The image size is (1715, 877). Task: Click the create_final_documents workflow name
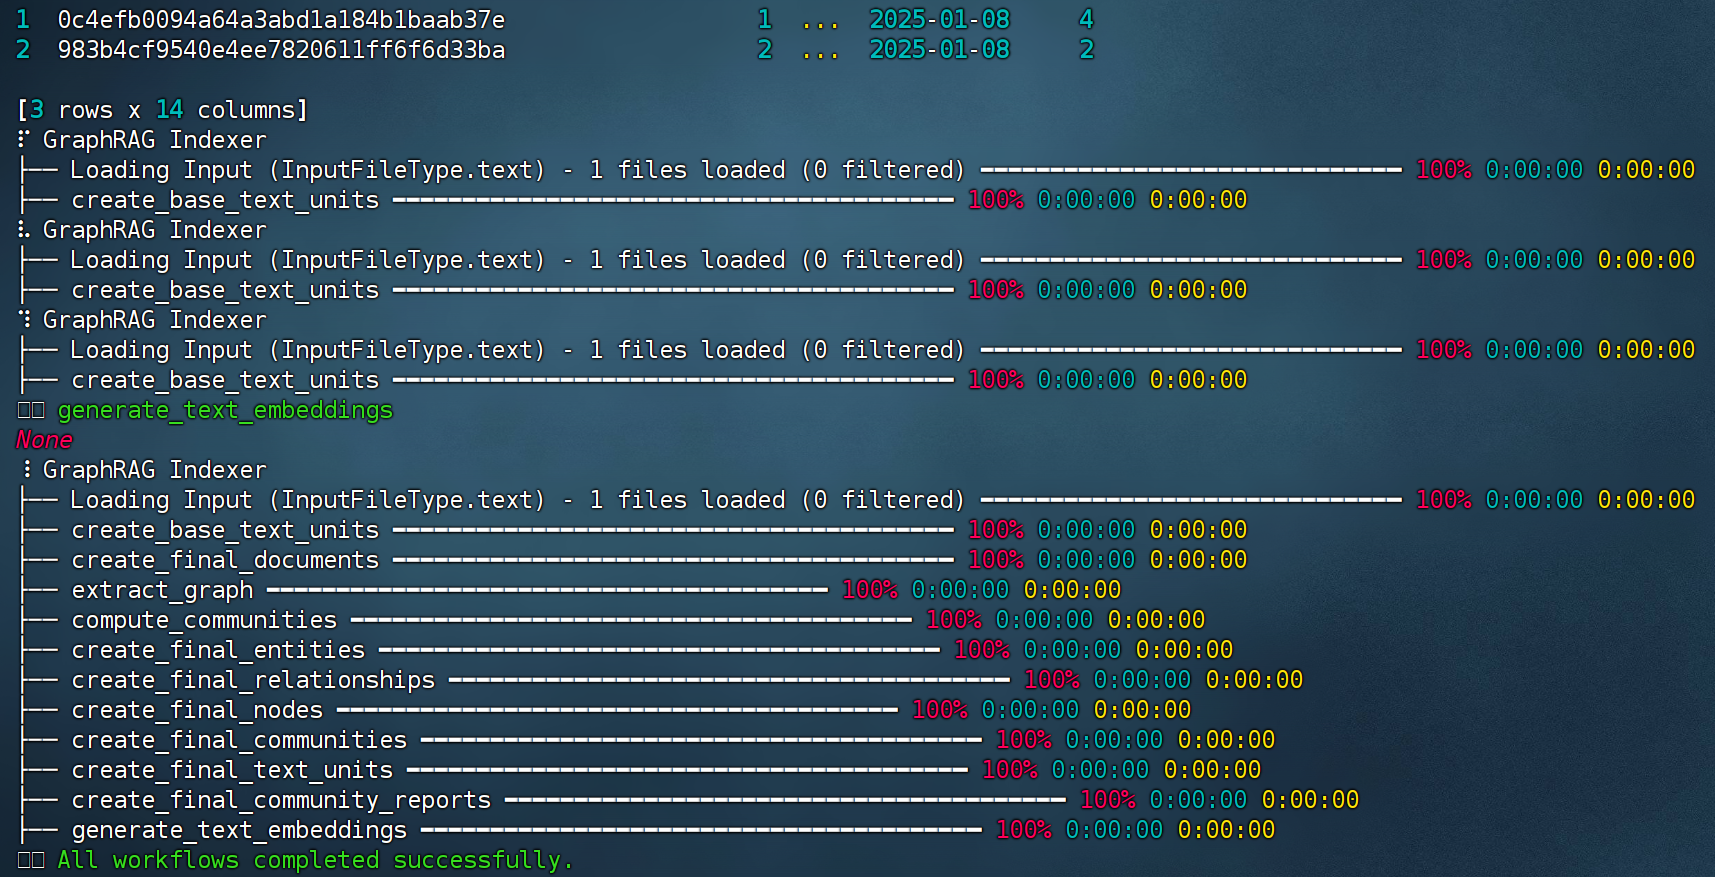pyautogui.click(x=225, y=560)
